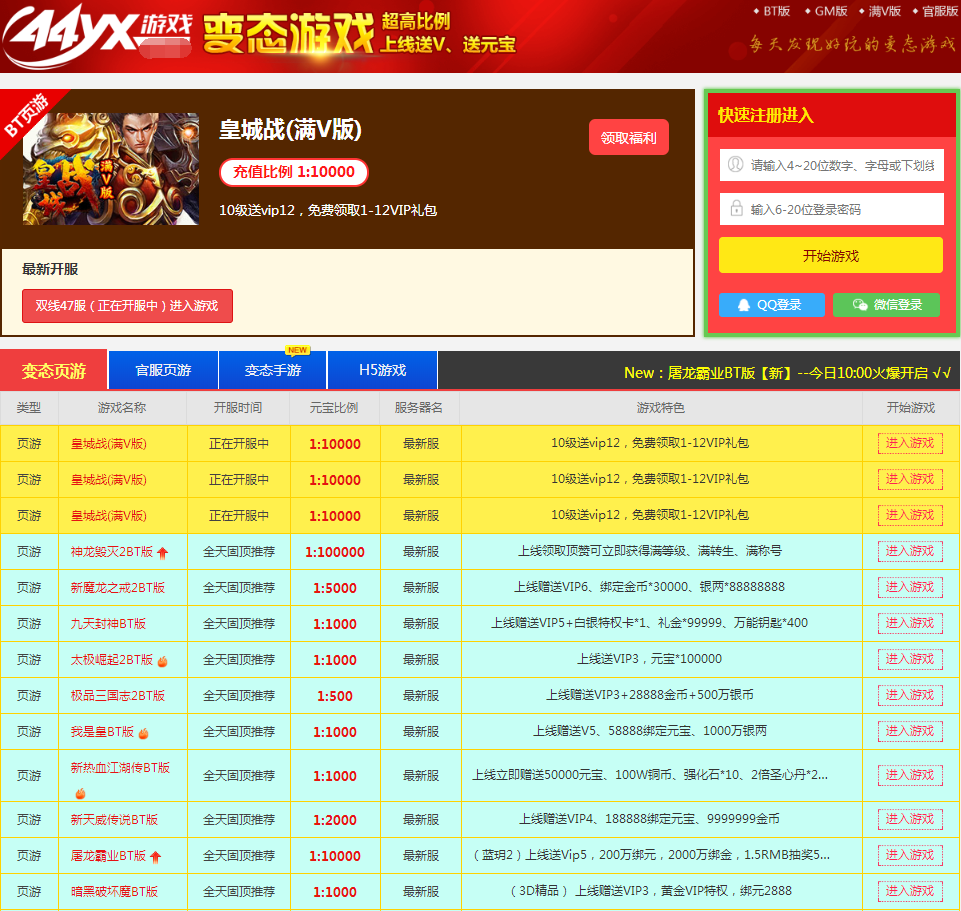Click 双线47服 进入游戏 server button
Viewport: 961px width, 911px height.
(127, 306)
